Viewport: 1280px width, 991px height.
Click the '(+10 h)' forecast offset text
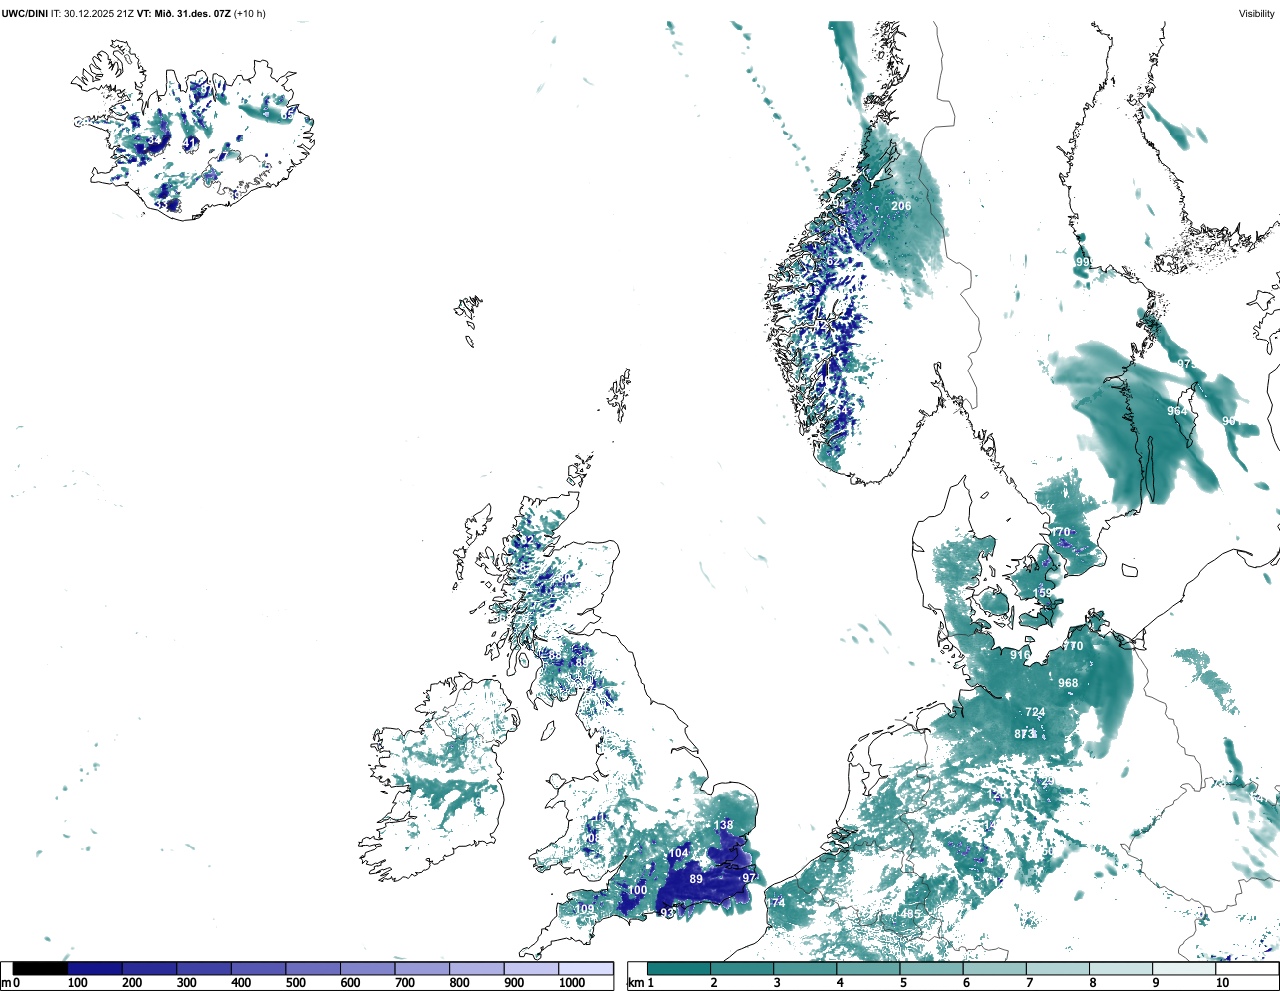tap(250, 13)
